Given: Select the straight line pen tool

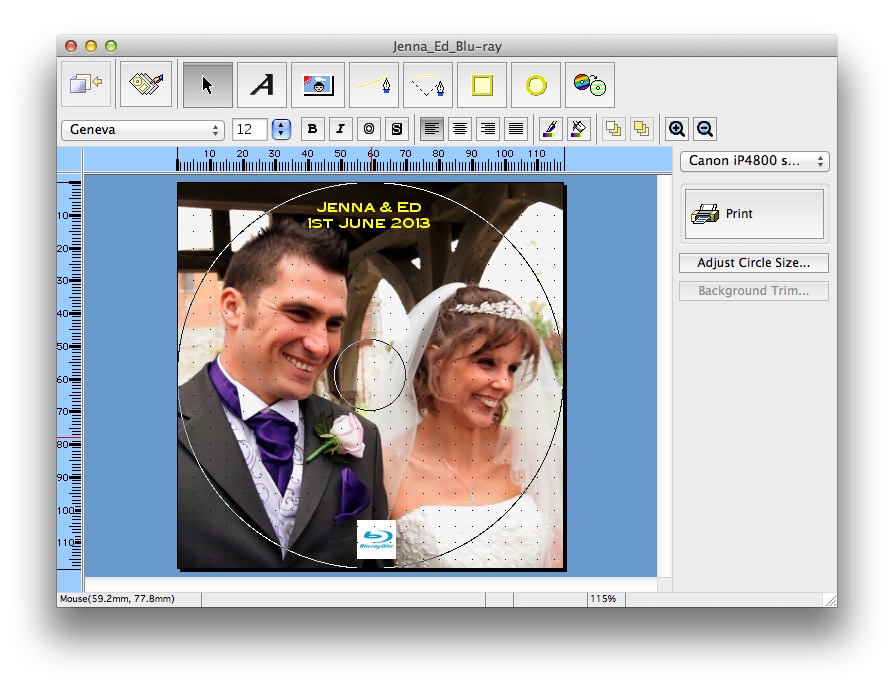Looking at the screenshot, I should click(x=374, y=86).
